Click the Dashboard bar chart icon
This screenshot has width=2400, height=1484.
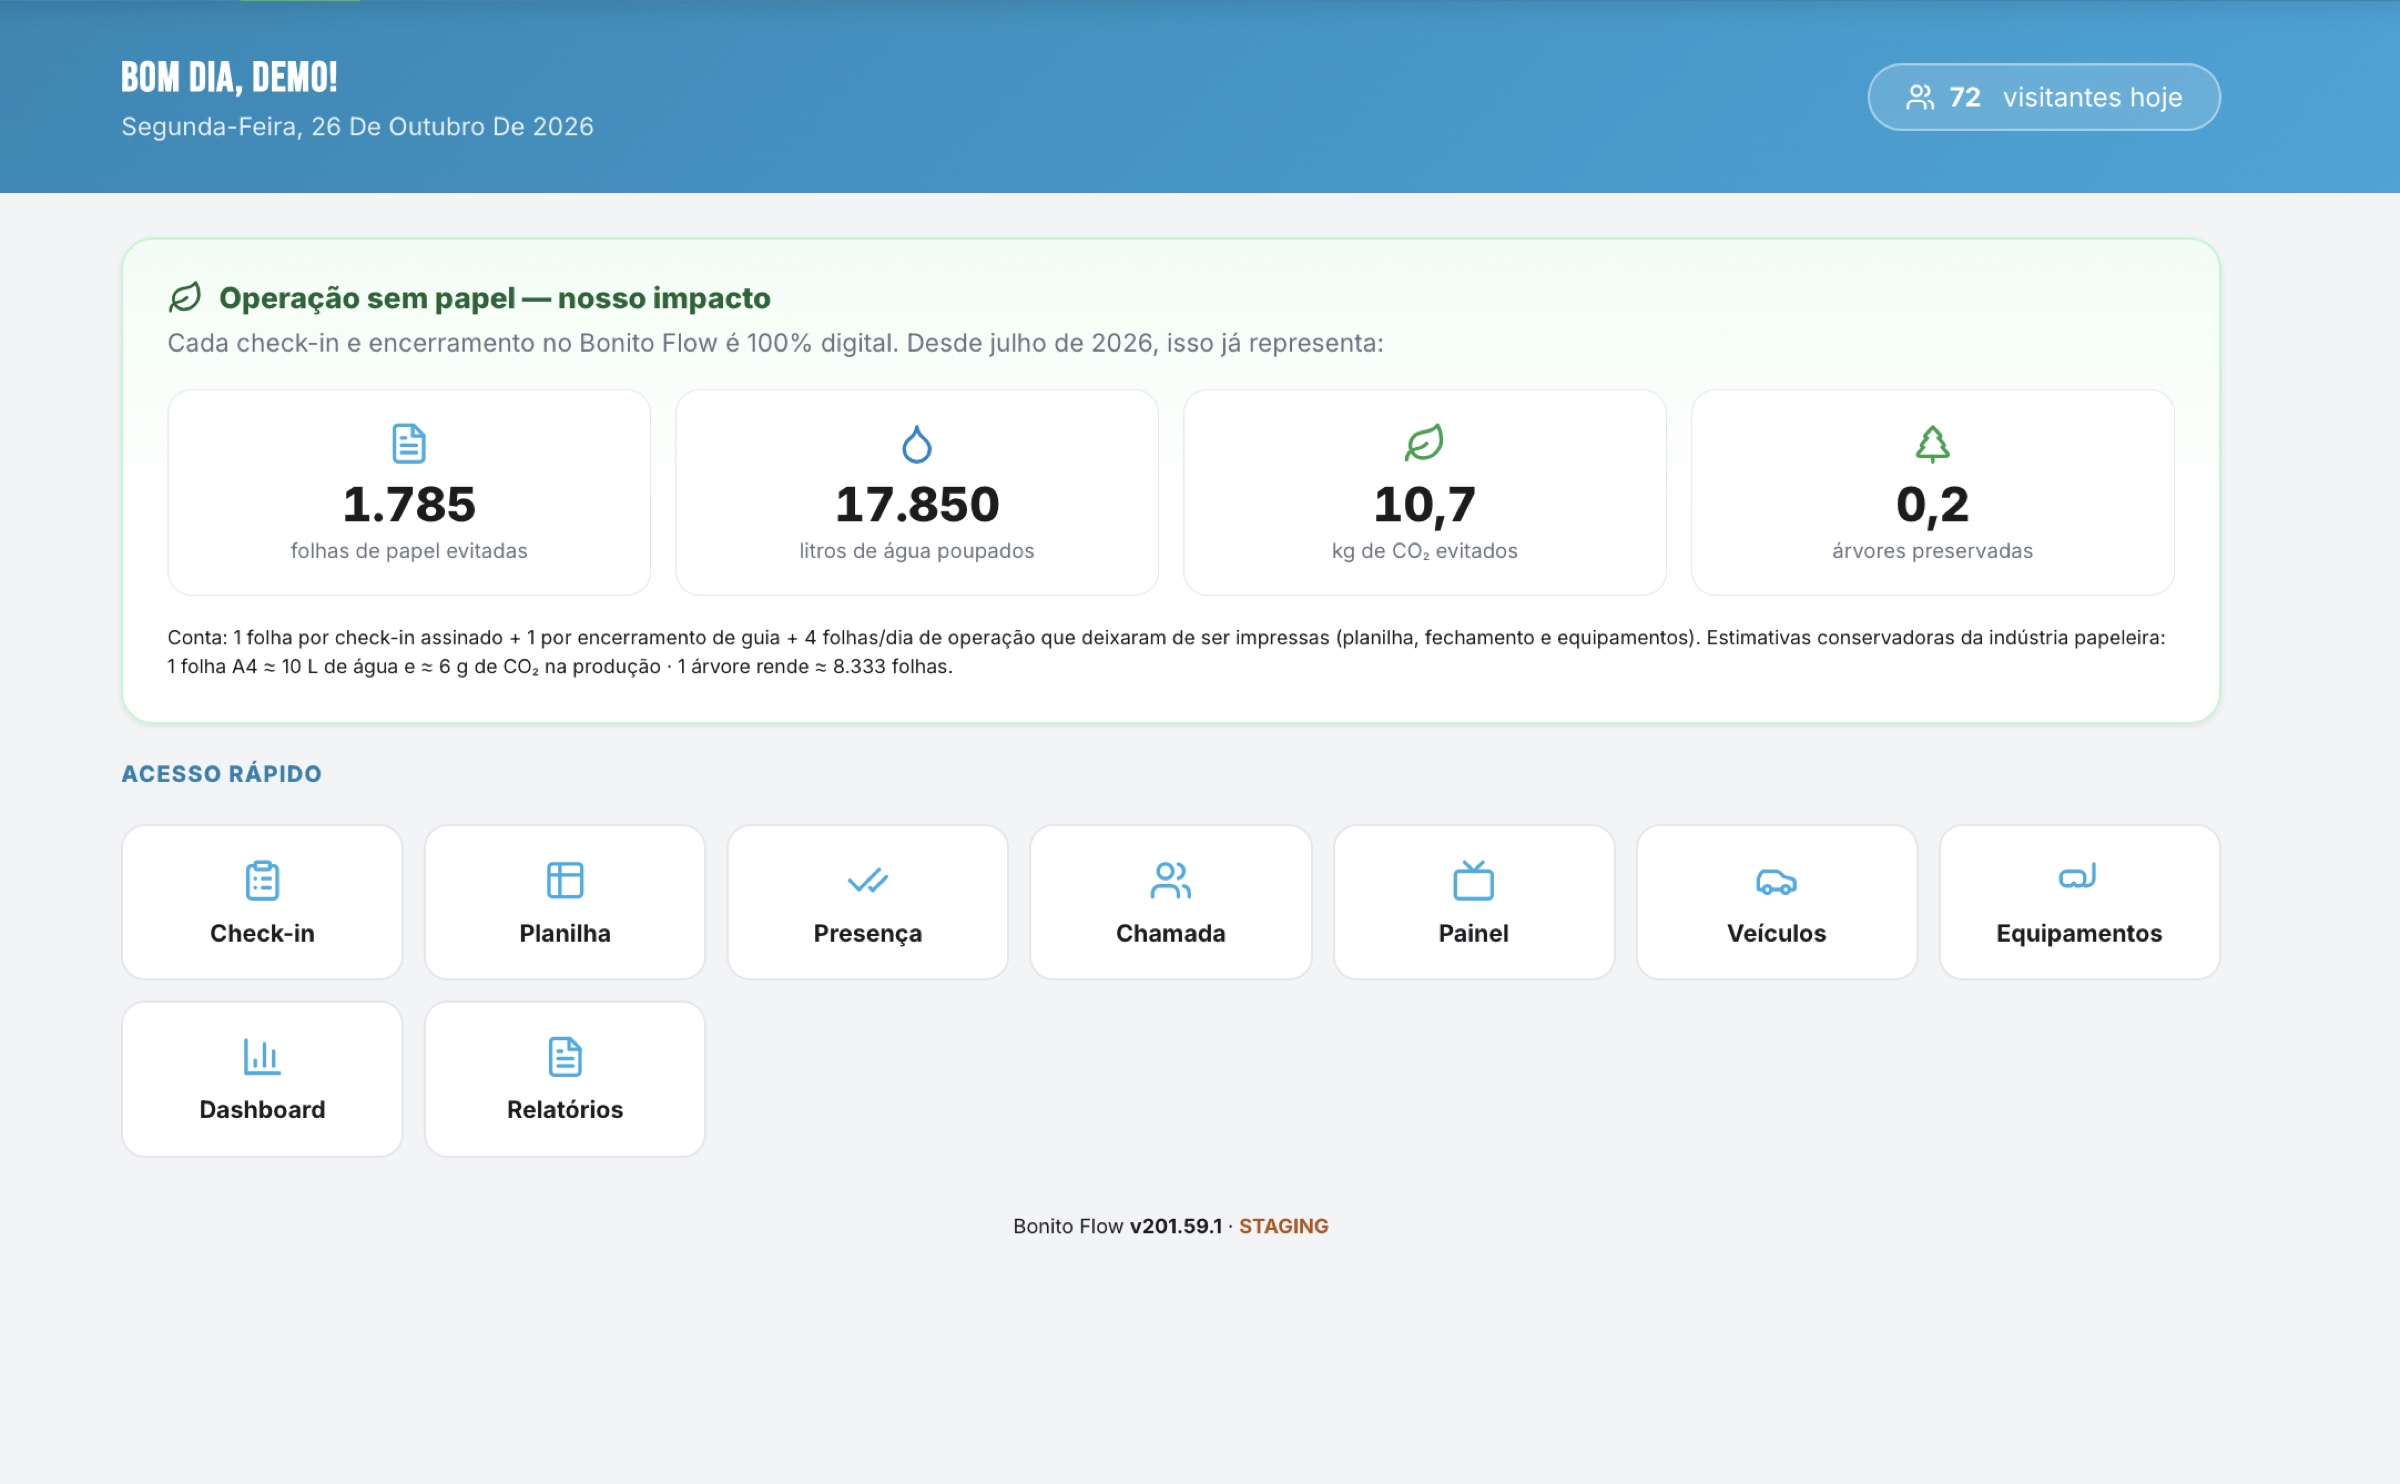262,1056
